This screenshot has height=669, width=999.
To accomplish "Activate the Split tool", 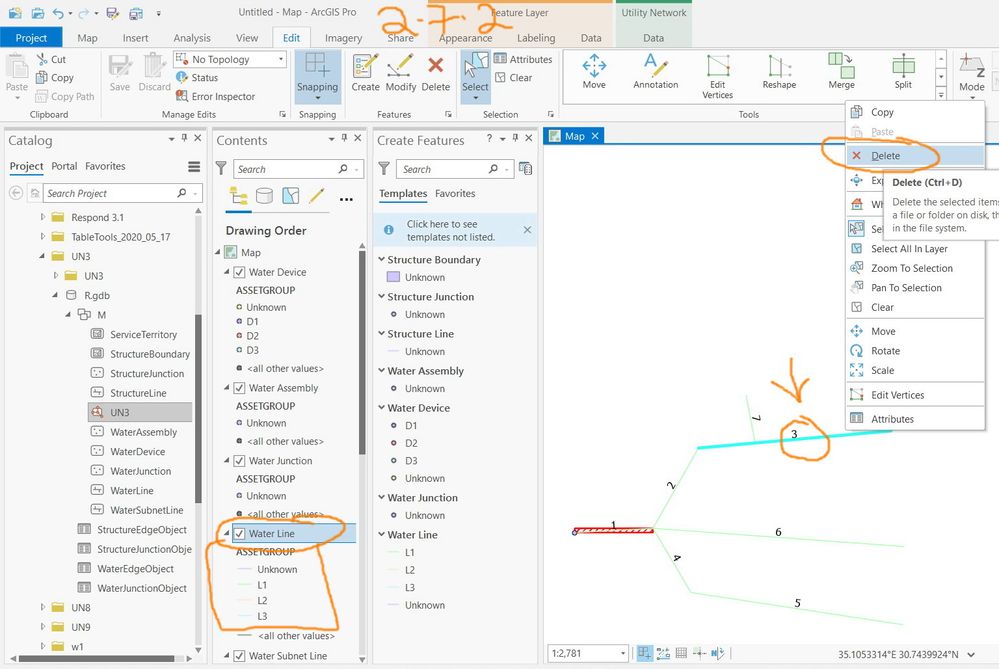I will [x=903, y=71].
